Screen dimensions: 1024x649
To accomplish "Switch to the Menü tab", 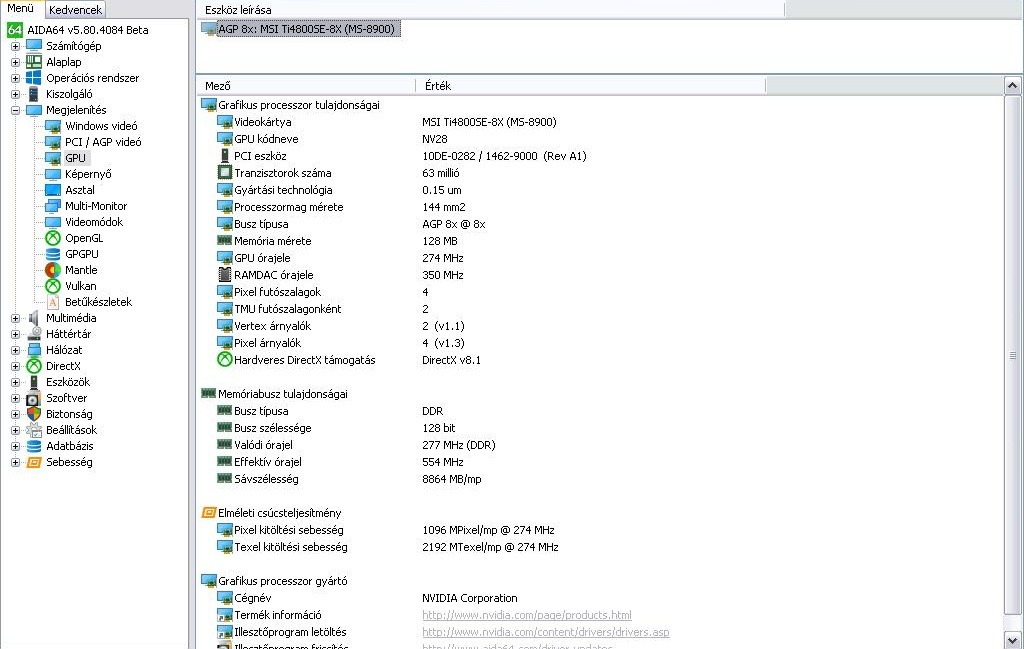I will pyautogui.click(x=21, y=8).
